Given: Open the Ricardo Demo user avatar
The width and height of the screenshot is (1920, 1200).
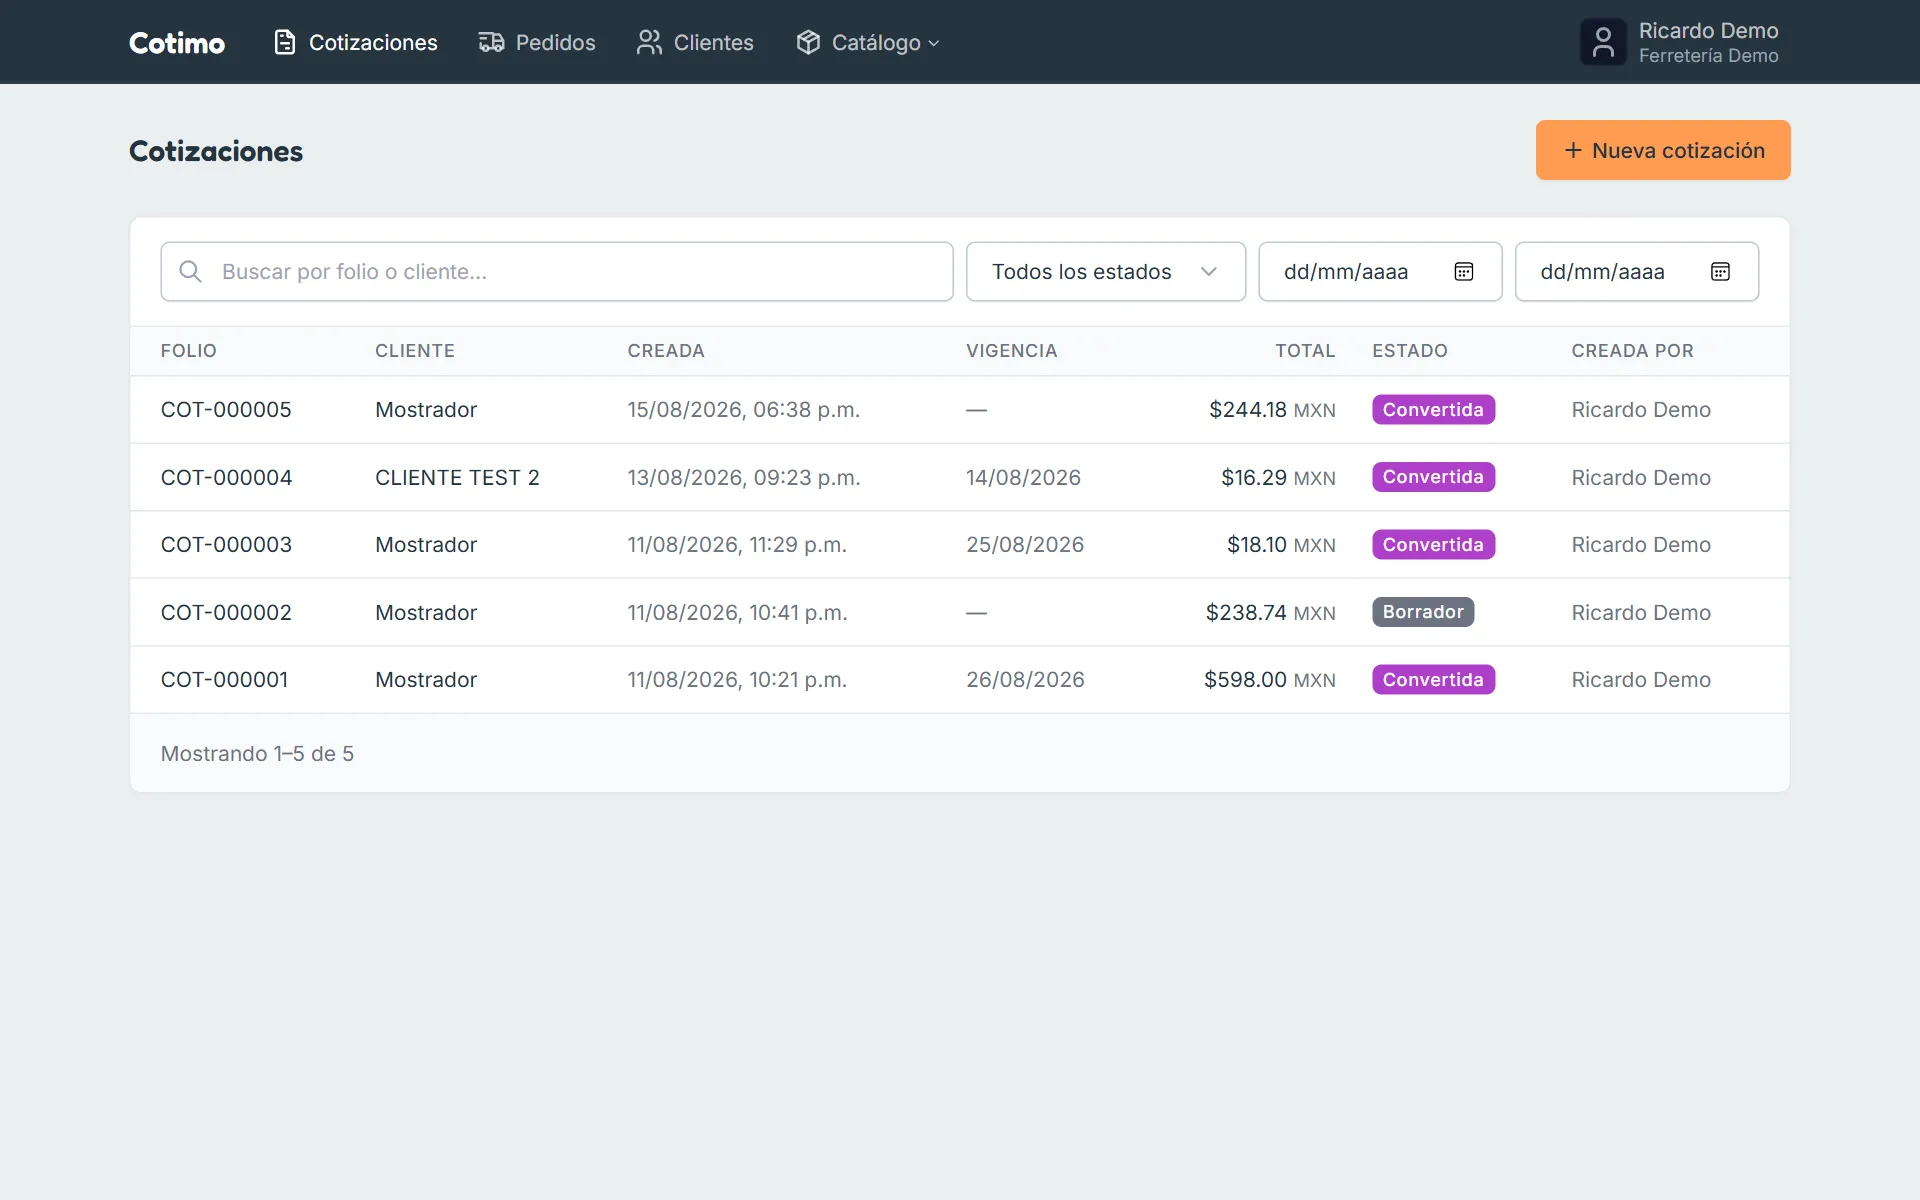Looking at the screenshot, I should click(x=1603, y=42).
